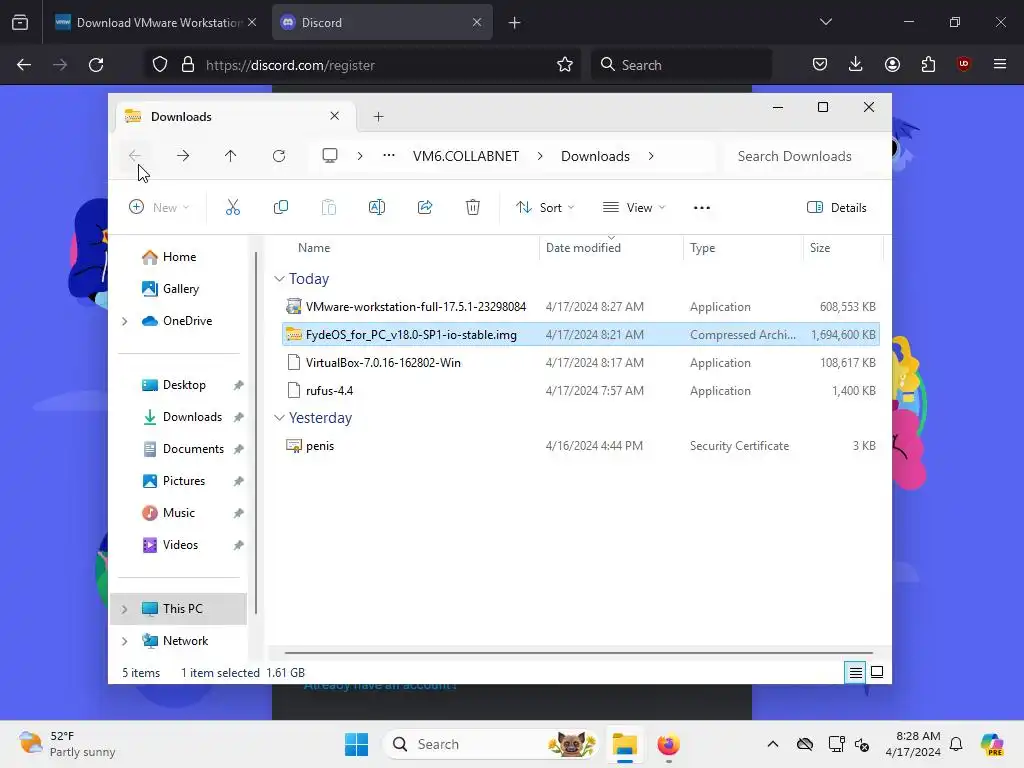Expand Network tree node

point(125,641)
